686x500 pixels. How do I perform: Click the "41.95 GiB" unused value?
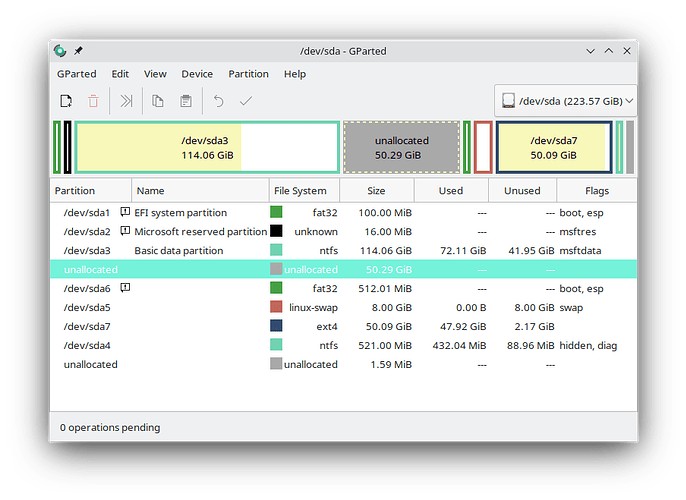point(532,251)
